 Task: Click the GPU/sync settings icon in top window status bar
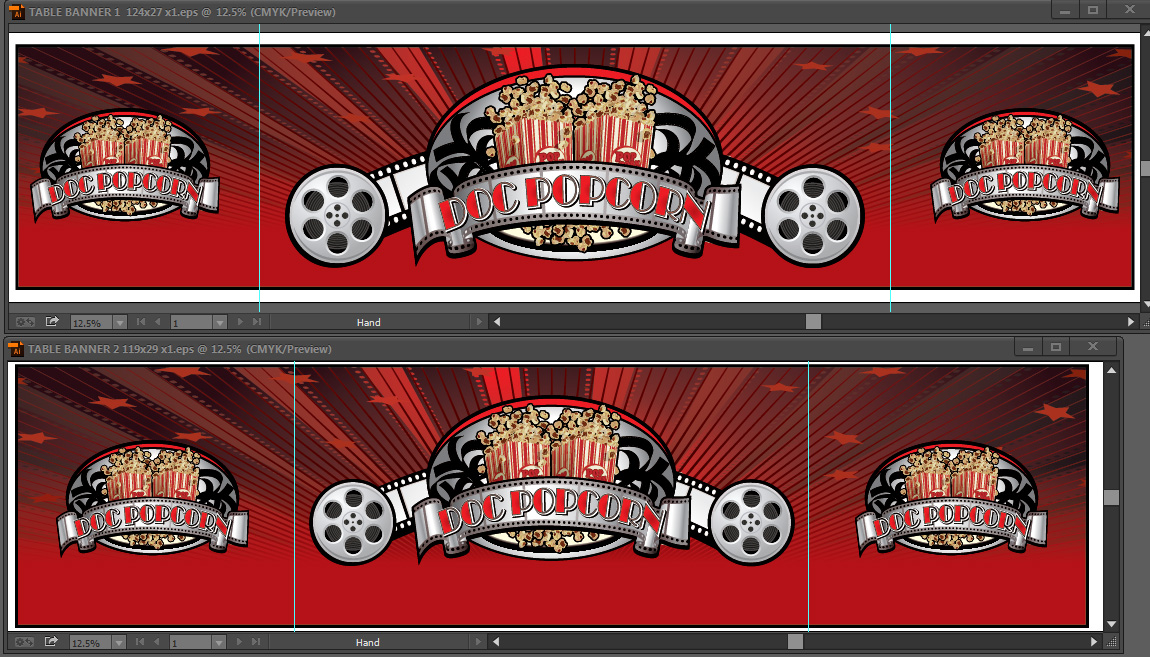pos(25,322)
